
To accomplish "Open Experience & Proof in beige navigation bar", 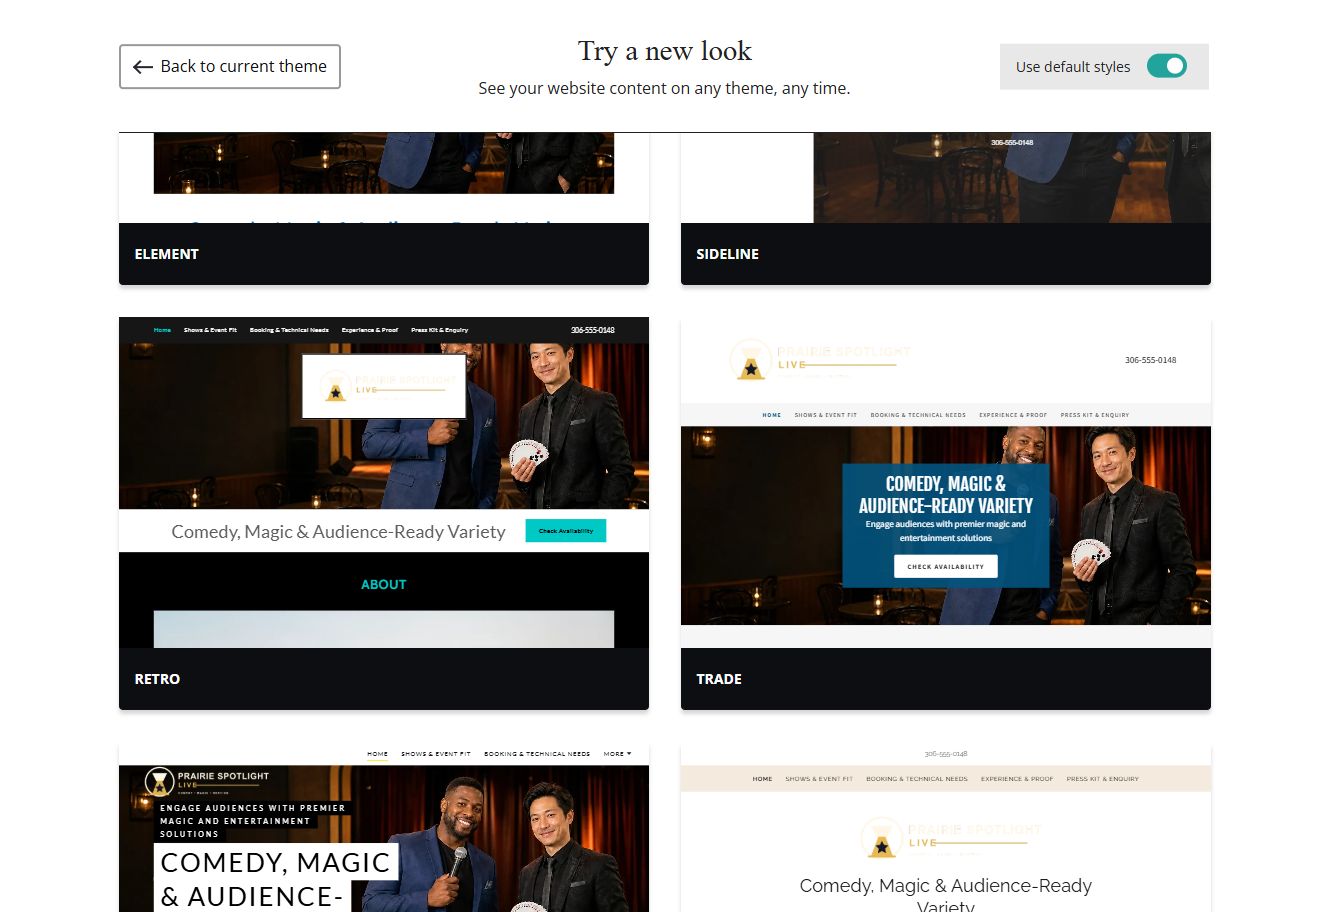I will pos(1017,779).
